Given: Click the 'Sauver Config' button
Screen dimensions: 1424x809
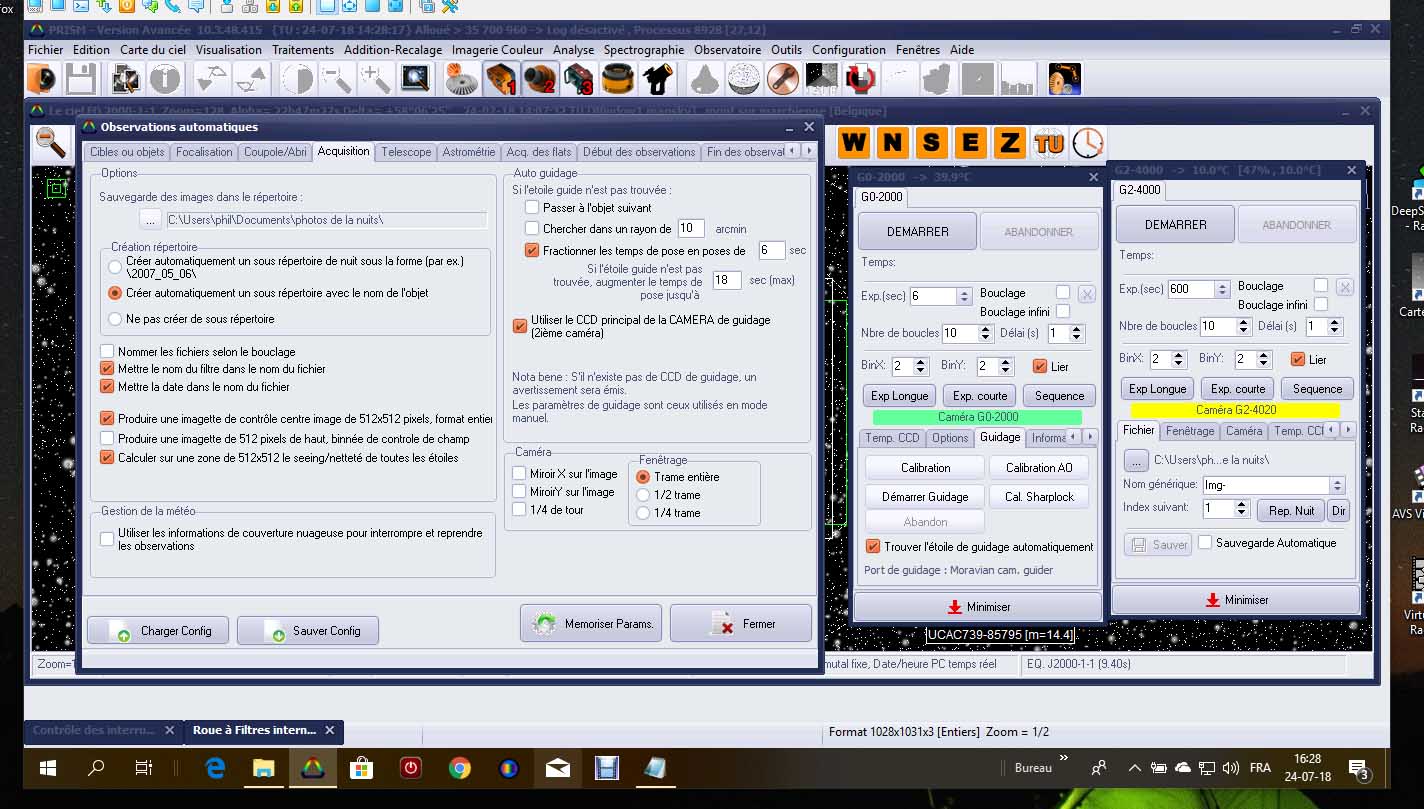Looking at the screenshot, I should point(309,631).
